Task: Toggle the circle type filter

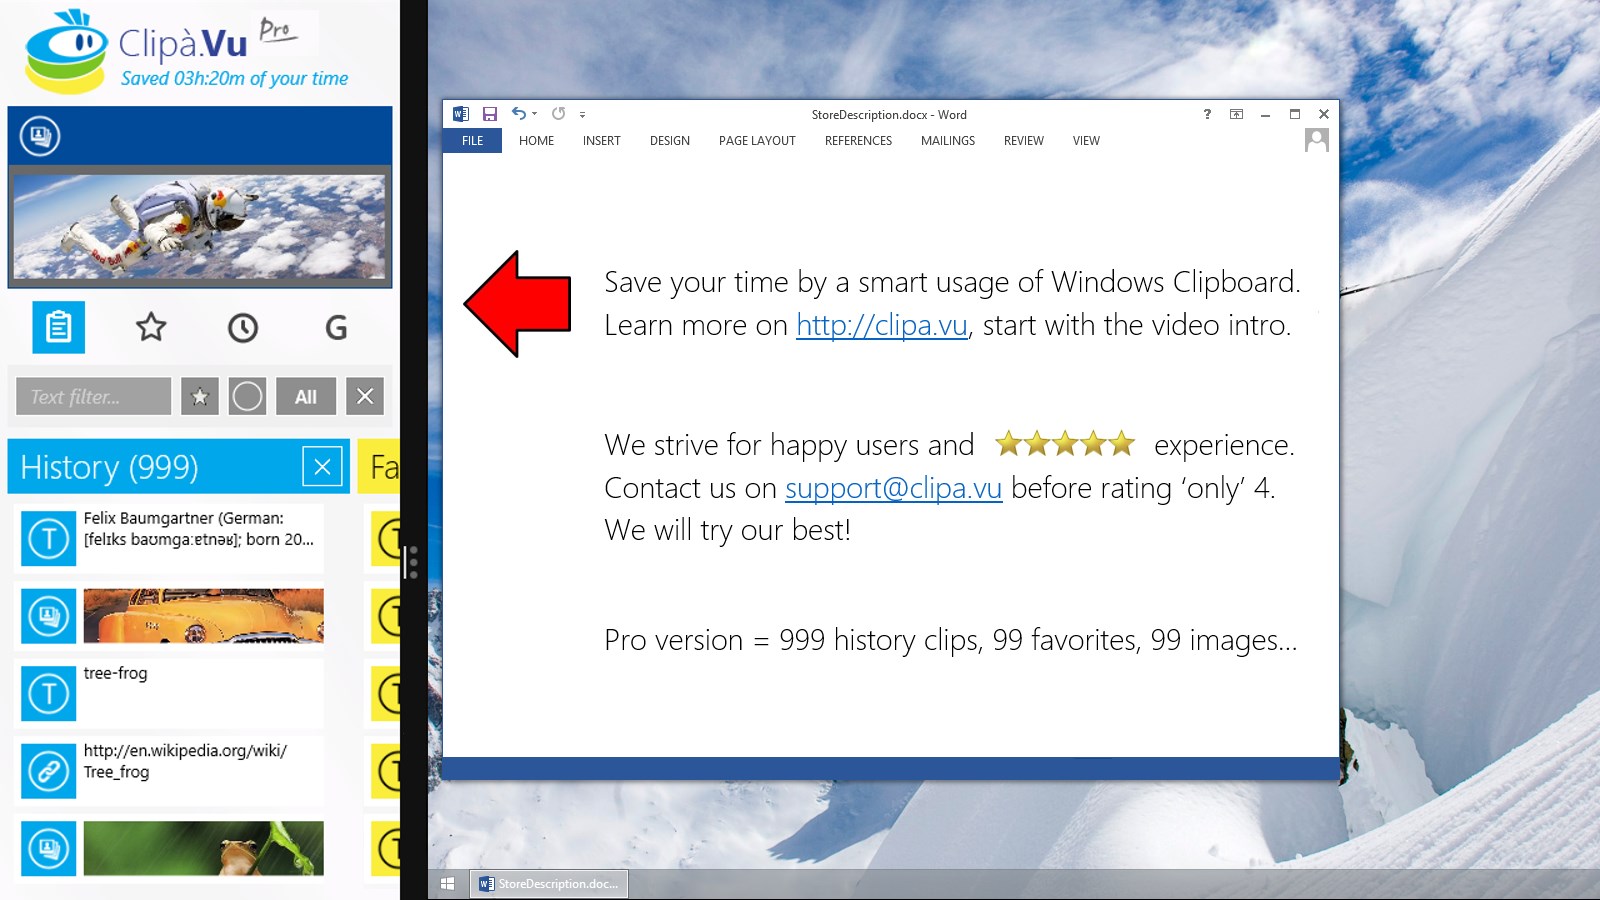Action: pos(247,397)
